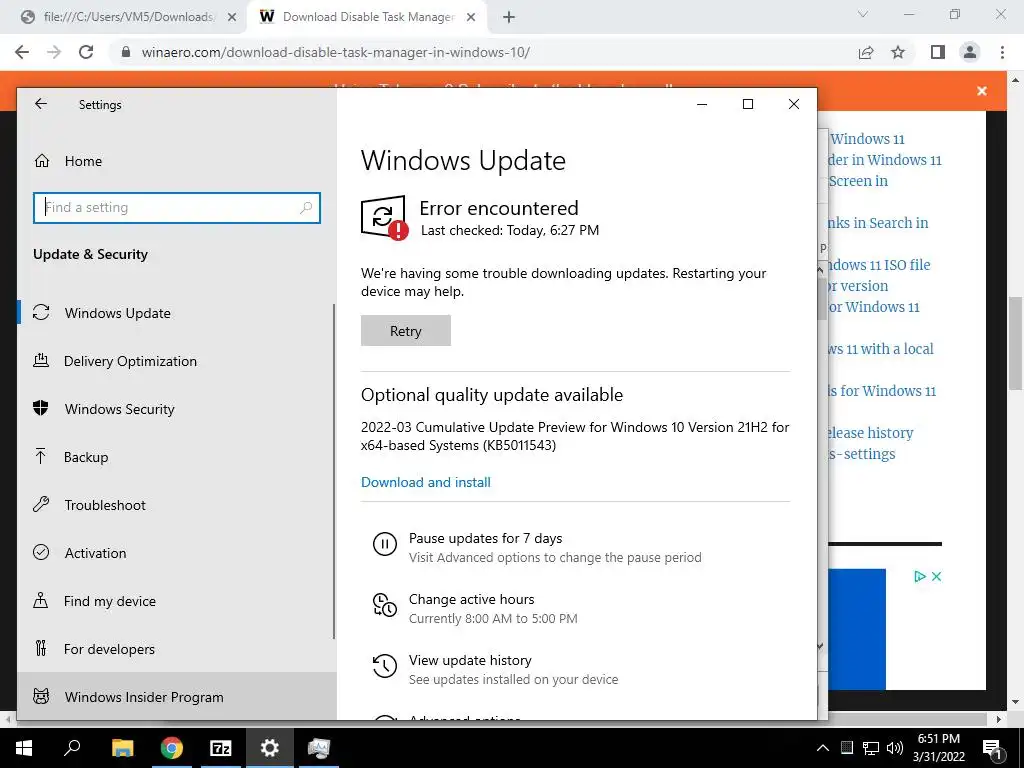Screen dimensions: 1024x768
Task: Click Chrome forward navigation button
Action: tap(54, 52)
